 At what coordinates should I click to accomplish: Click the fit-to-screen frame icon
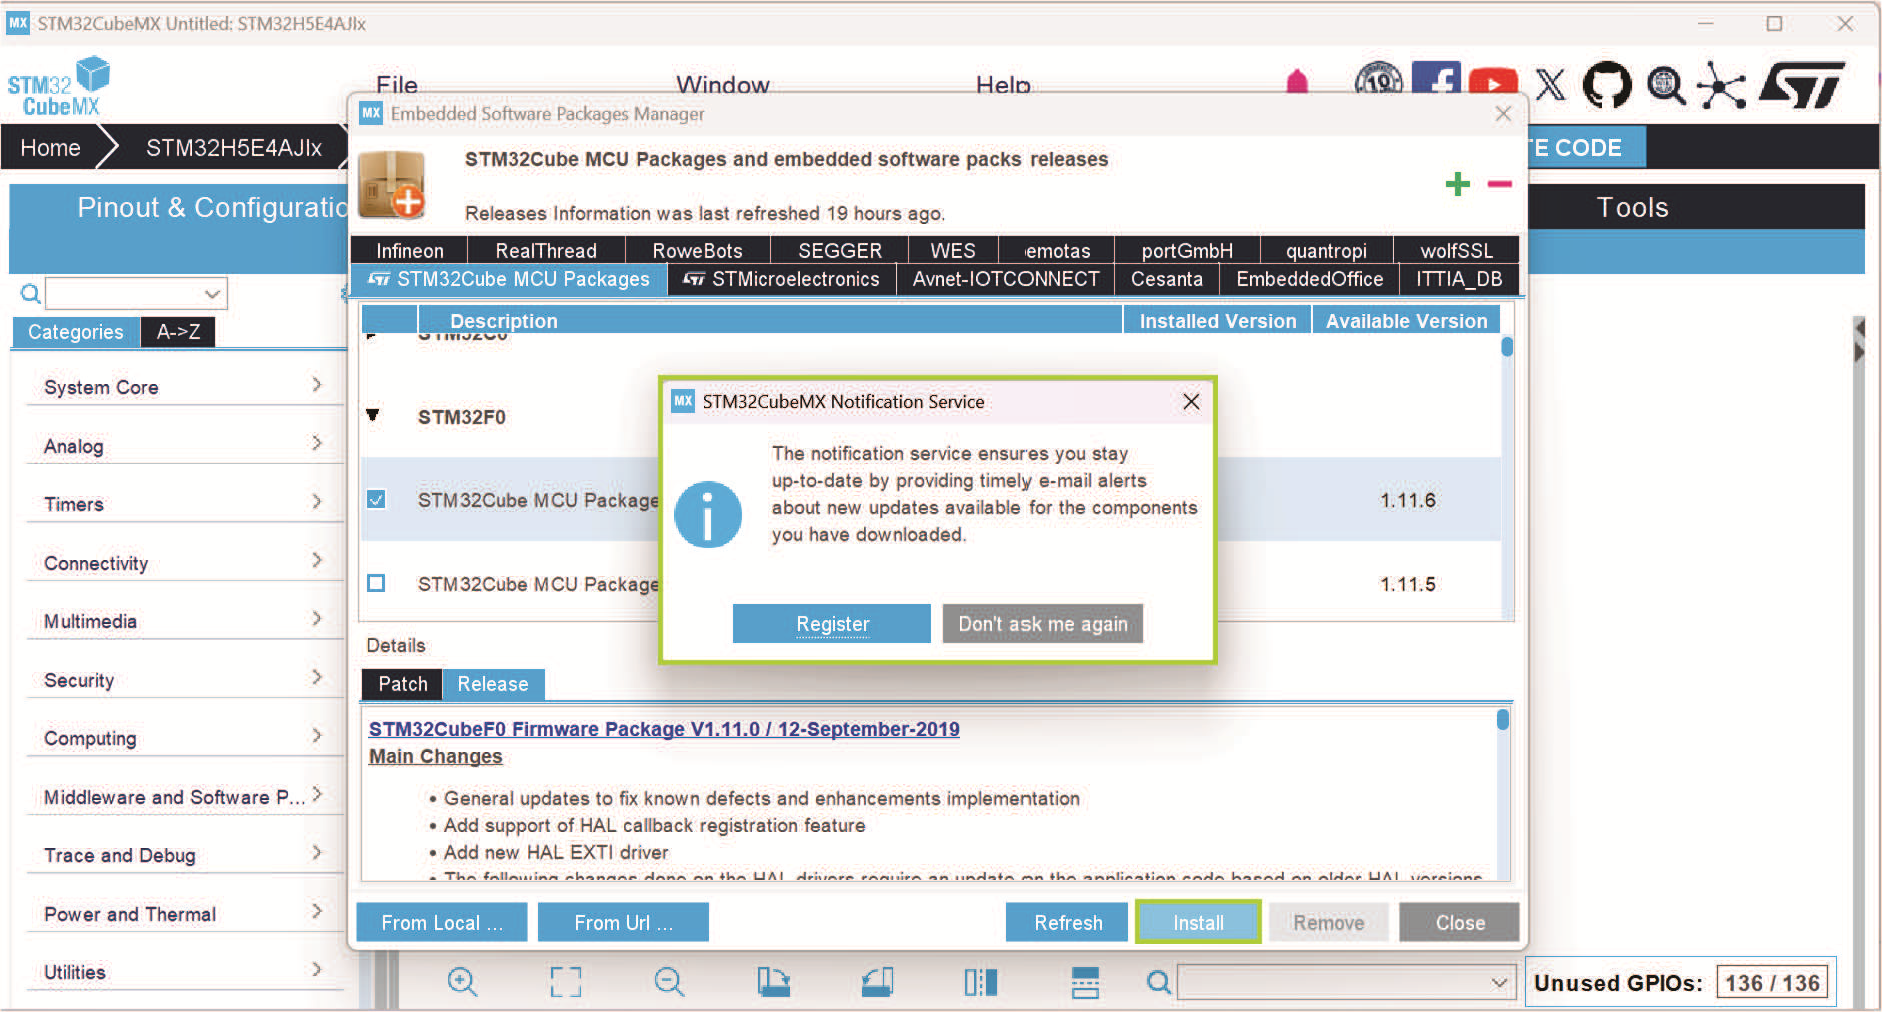click(x=566, y=982)
